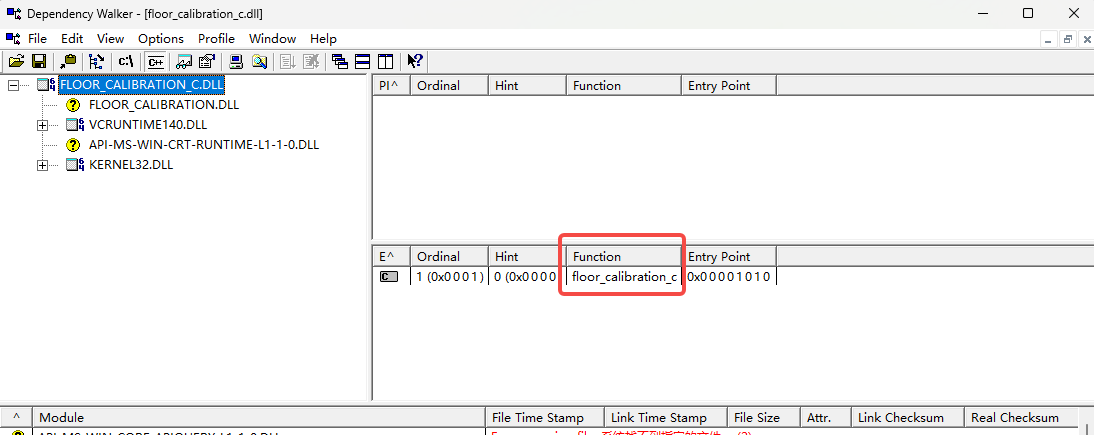1094x435 pixels.
Task: Click View Module in External Viewer icon
Action: click(184, 61)
